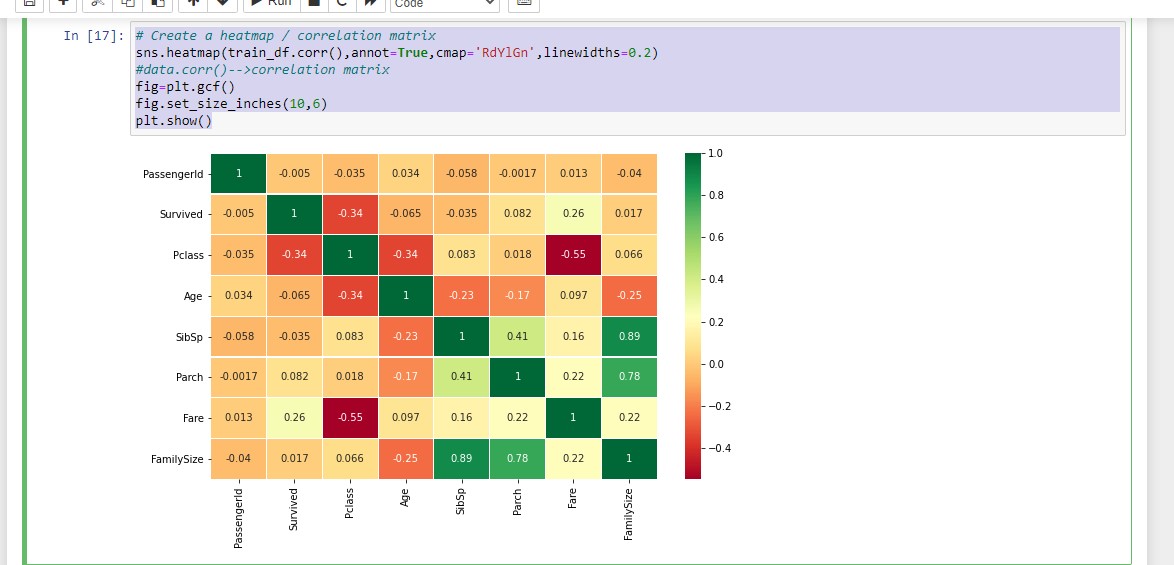Click the plt.show() line in the cell
Screen dimensions: 1174x565
tap(174, 121)
